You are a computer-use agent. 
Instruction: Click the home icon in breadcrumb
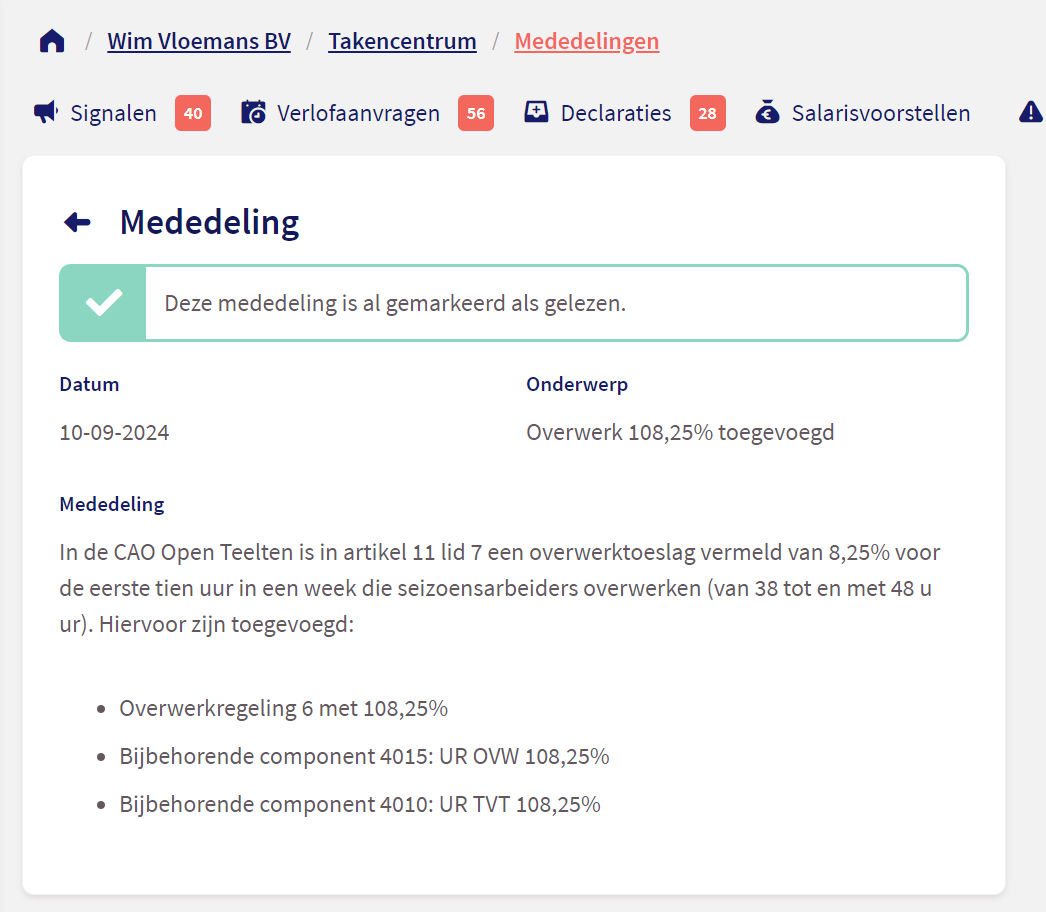click(x=52, y=42)
